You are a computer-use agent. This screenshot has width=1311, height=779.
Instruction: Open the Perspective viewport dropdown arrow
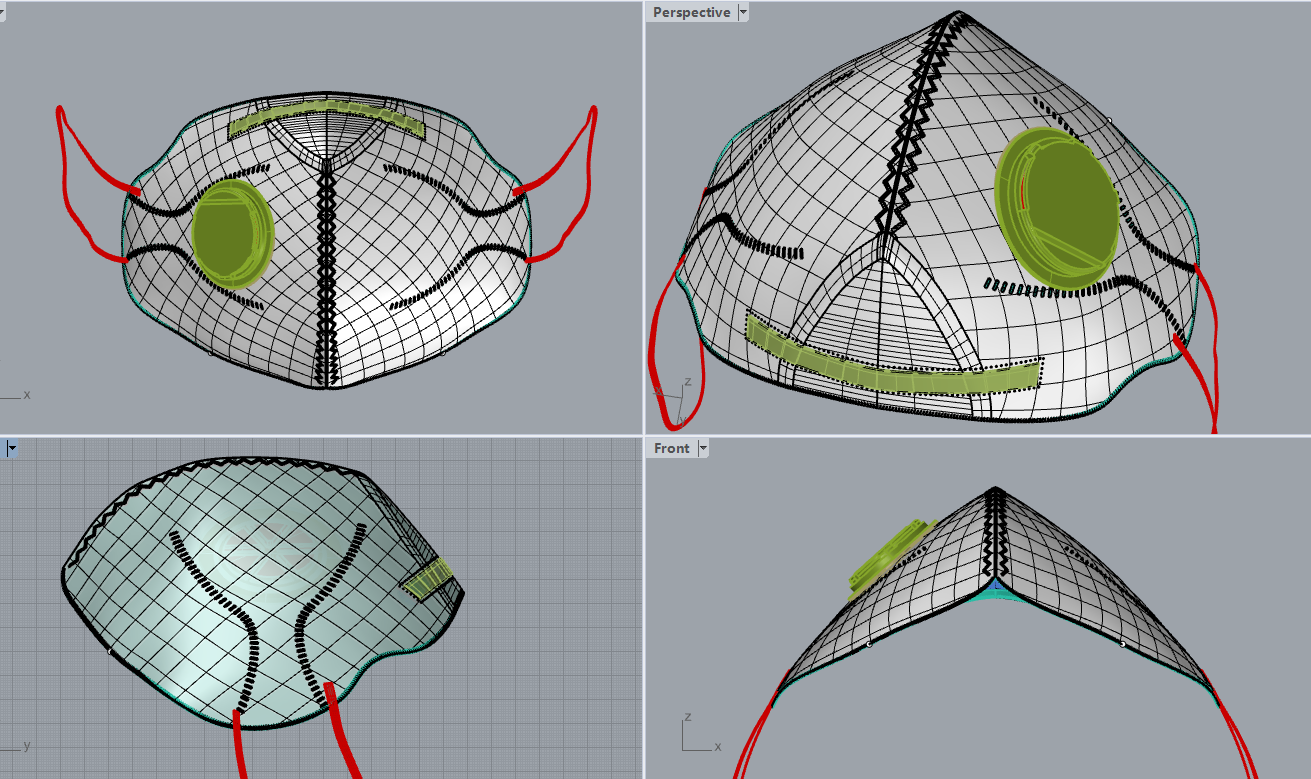click(x=742, y=13)
